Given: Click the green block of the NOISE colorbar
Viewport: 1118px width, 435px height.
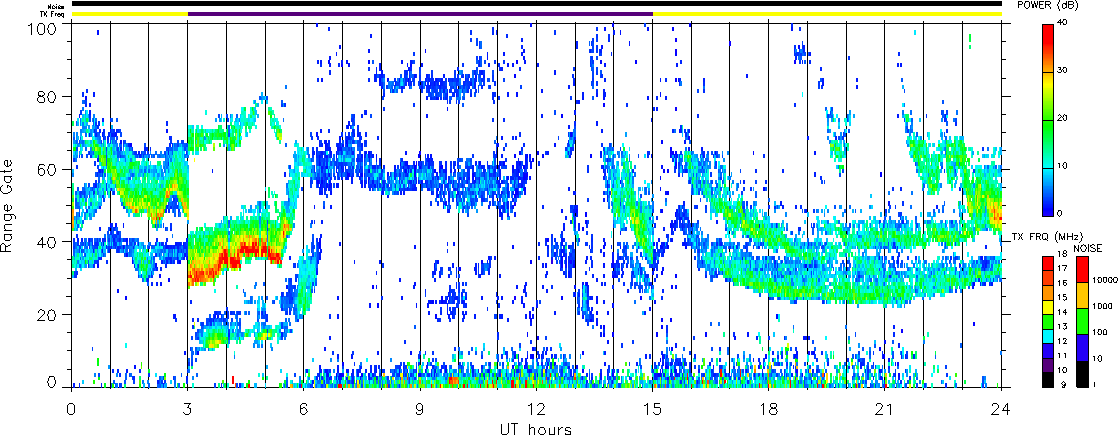Looking at the screenshot, I should [1083, 322].
